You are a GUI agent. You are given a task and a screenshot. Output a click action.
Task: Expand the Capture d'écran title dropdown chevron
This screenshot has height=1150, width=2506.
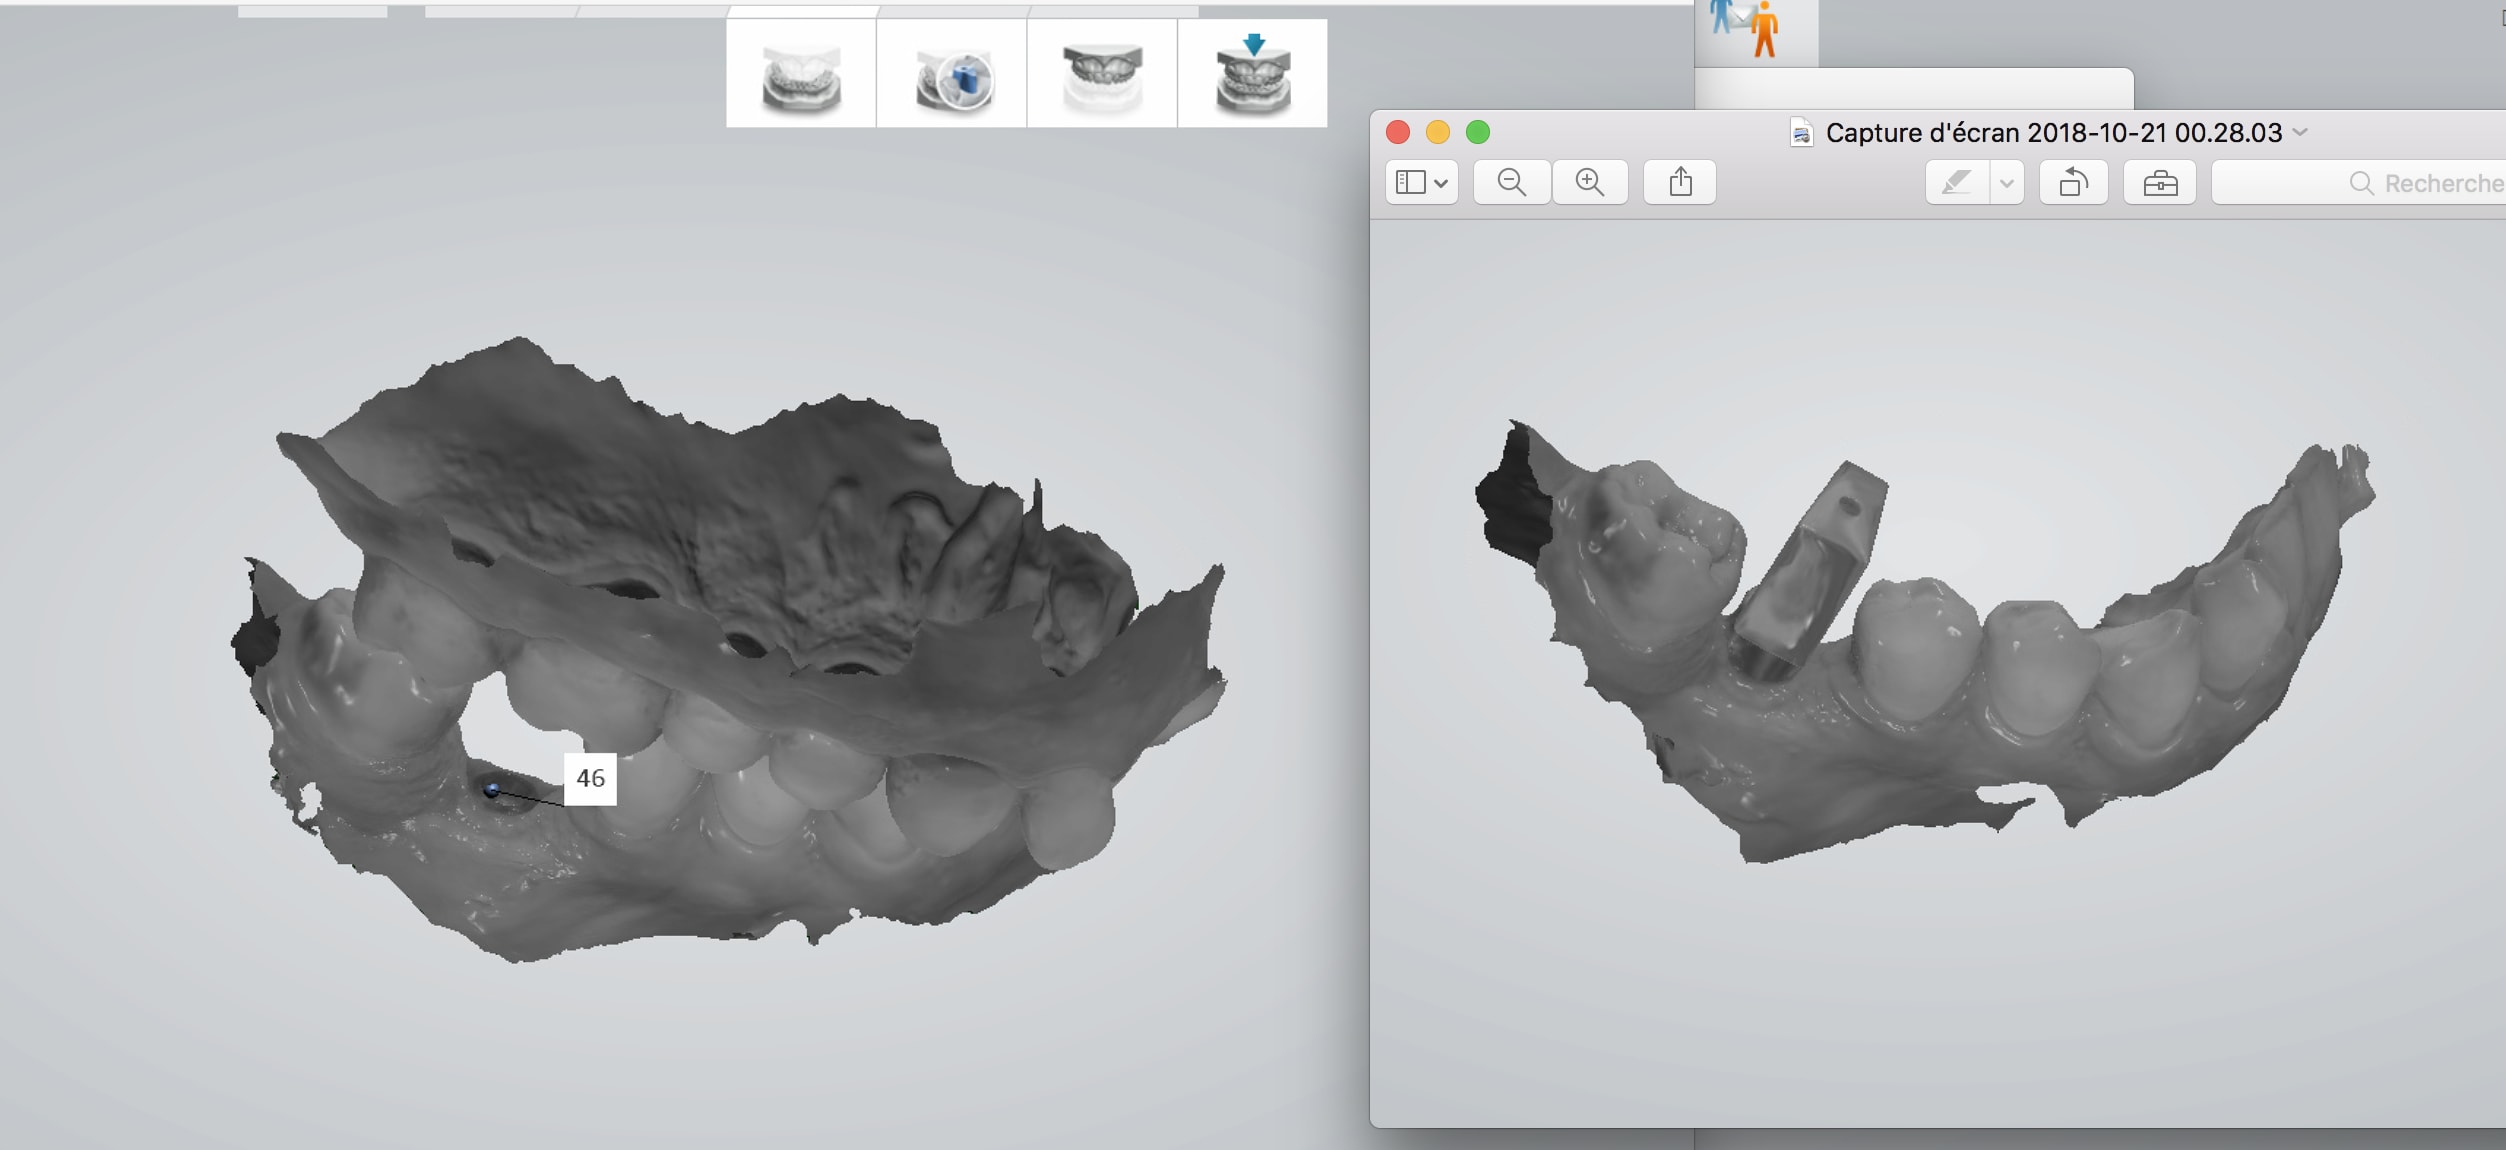2300,132
